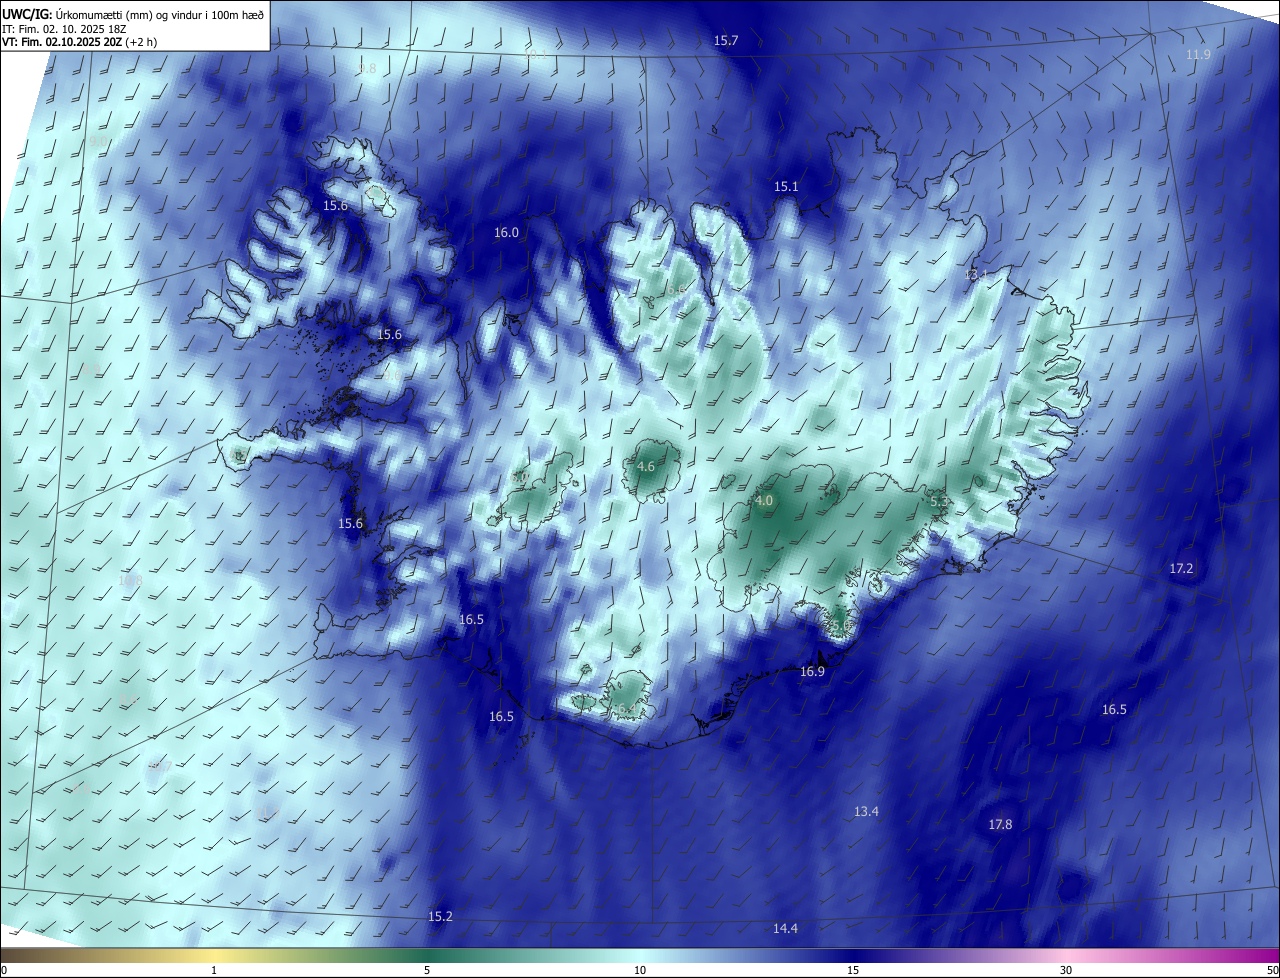Click the colorbar tick label 50
Image resolution: width=1280 pixels, height=978 pixels.
click(x=1272, y=971)
